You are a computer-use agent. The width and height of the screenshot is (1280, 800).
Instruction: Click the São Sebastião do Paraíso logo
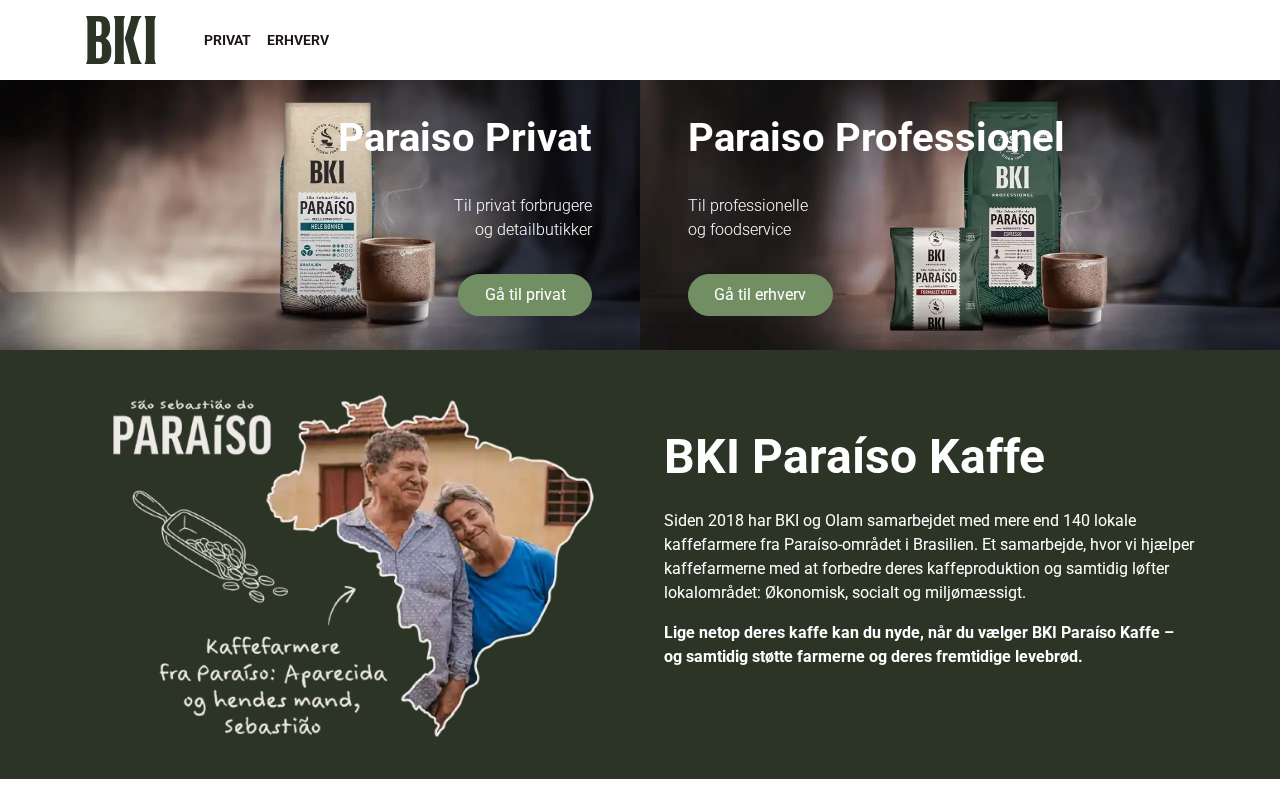192,427
